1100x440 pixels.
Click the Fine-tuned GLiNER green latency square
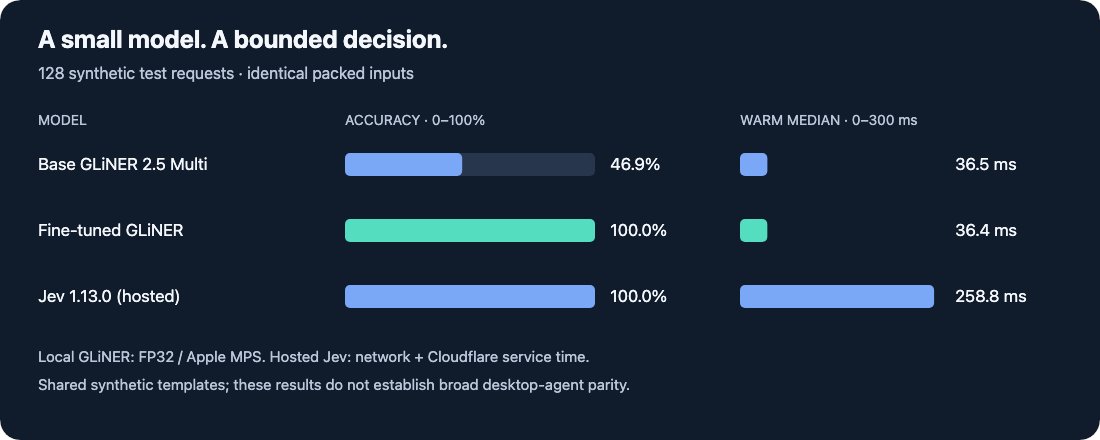(753, 230)
